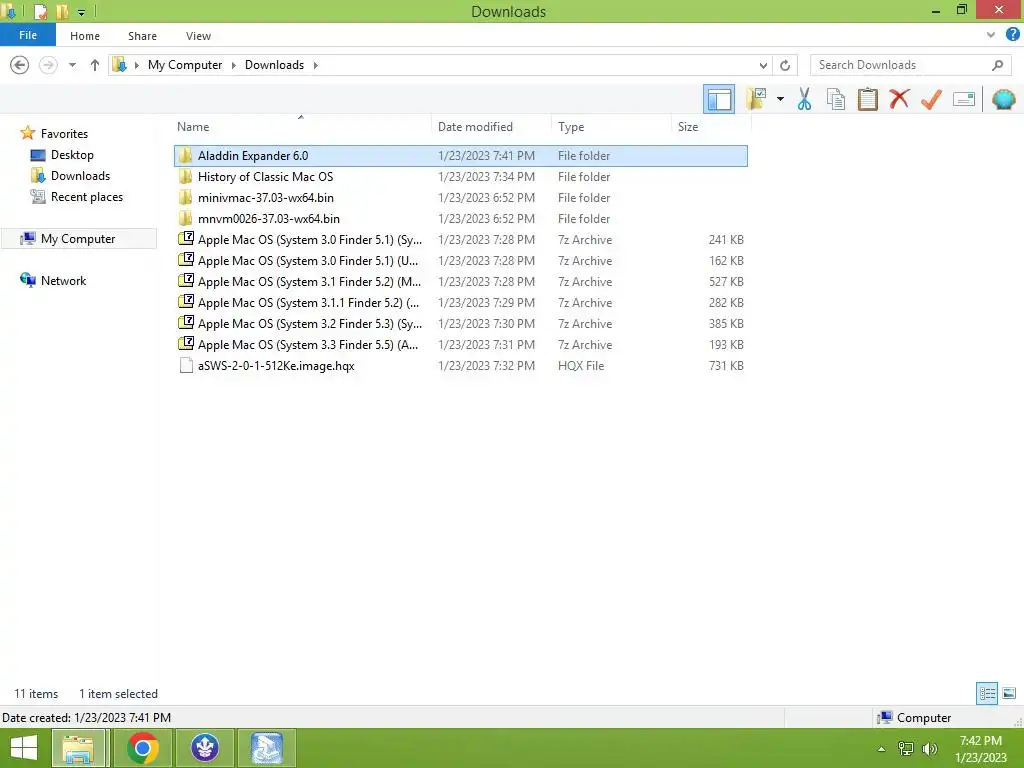Switch to Details view in status bar

987,693
